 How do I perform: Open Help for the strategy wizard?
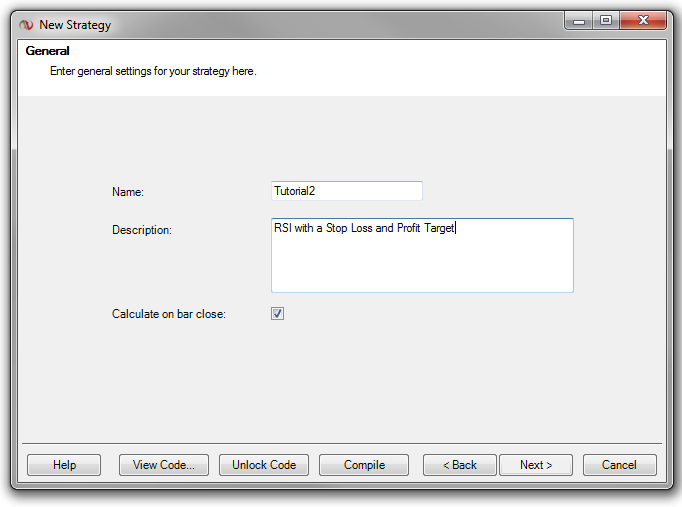click(64, 465)
